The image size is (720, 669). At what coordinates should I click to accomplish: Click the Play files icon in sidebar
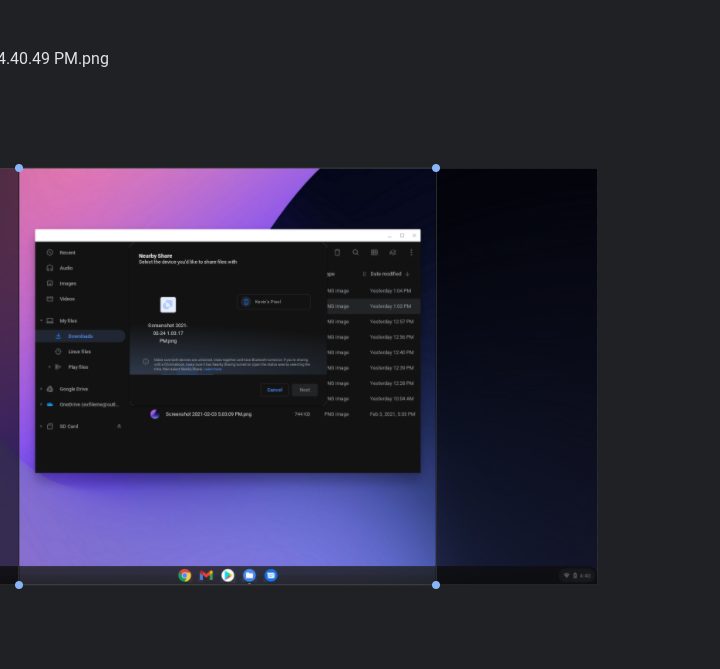click(58, 367)
